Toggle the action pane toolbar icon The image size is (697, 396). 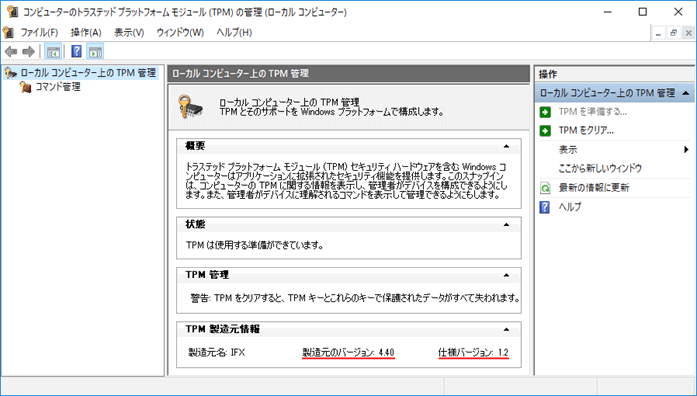pos(95,52)
